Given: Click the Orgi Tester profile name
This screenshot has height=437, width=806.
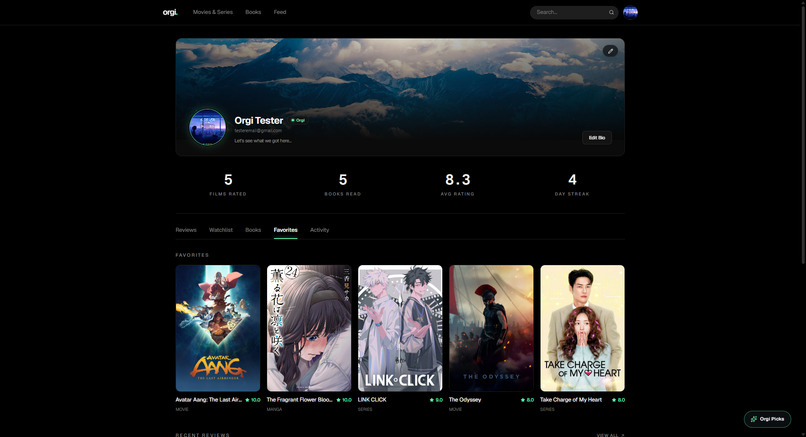Looking at the screenshot, I should tap(259, 120).
